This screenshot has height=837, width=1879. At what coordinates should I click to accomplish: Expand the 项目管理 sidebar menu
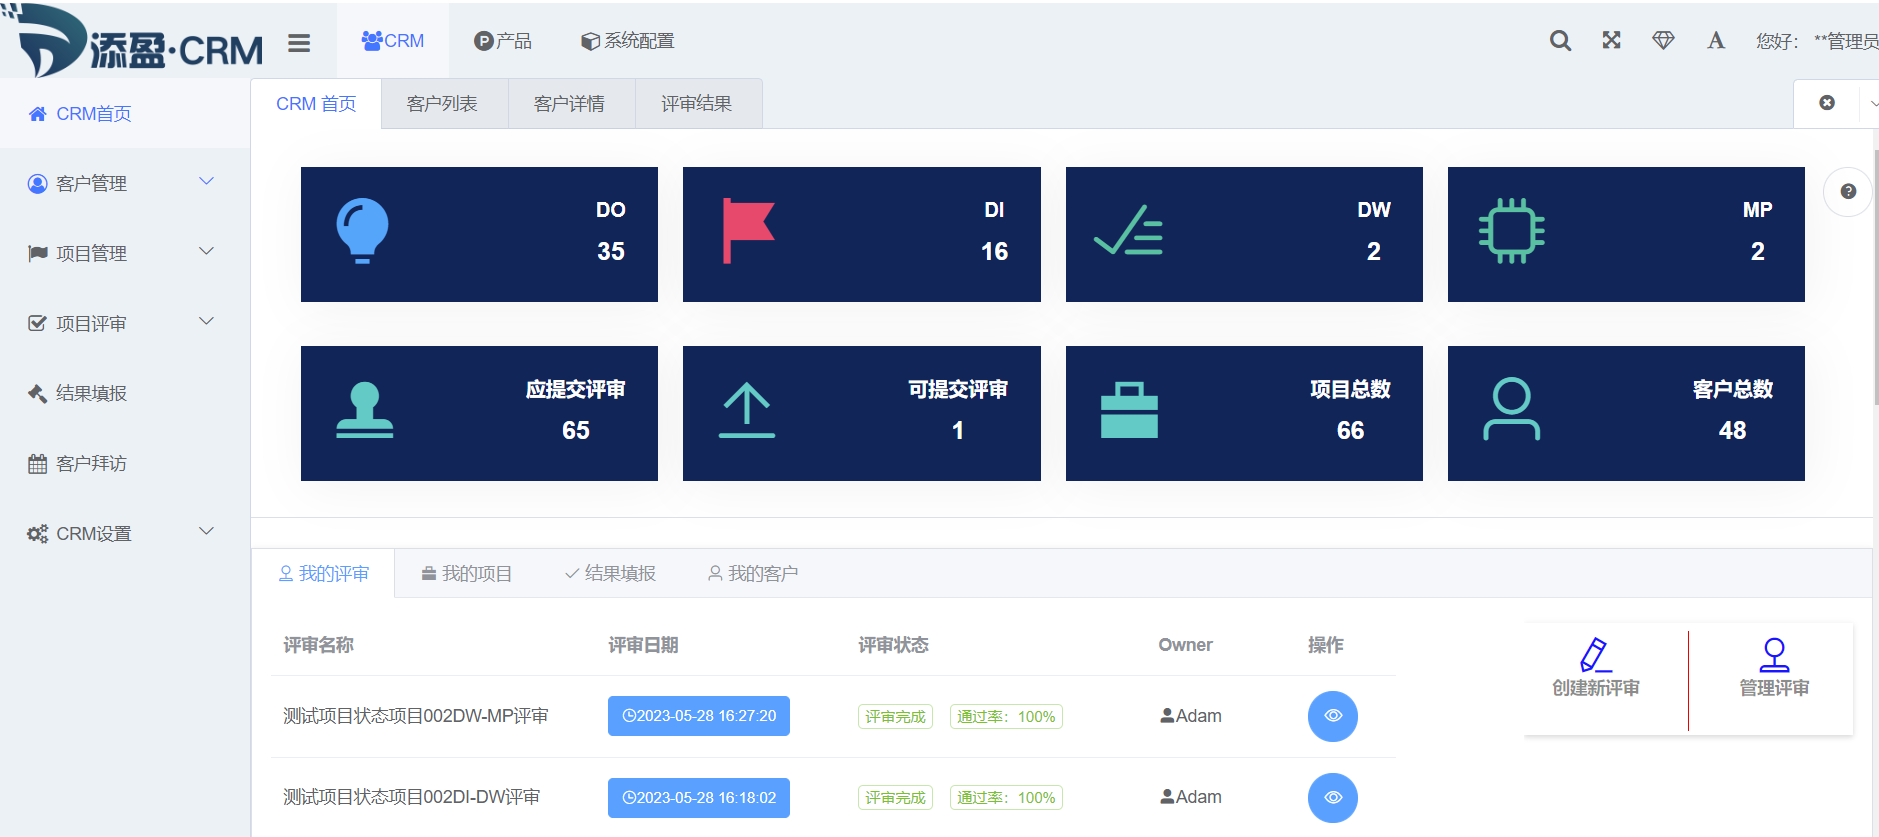[125, 253]
